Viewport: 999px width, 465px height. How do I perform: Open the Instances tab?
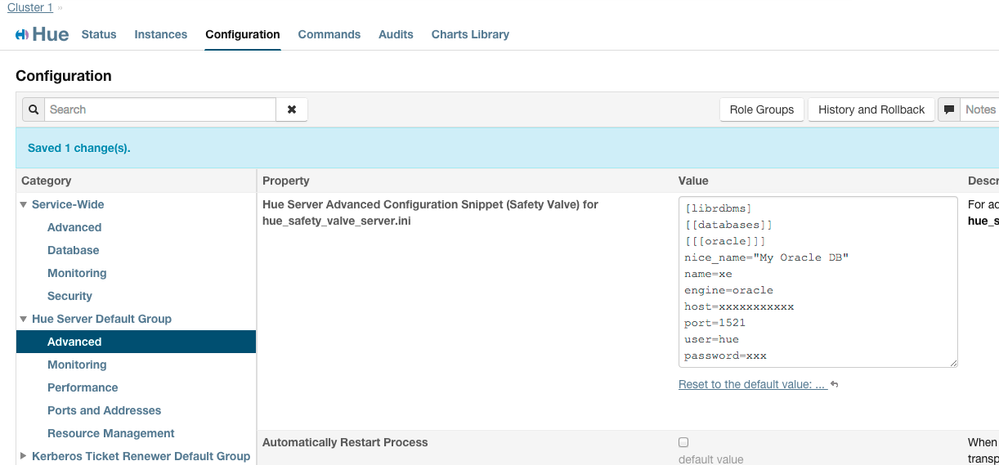161,34
